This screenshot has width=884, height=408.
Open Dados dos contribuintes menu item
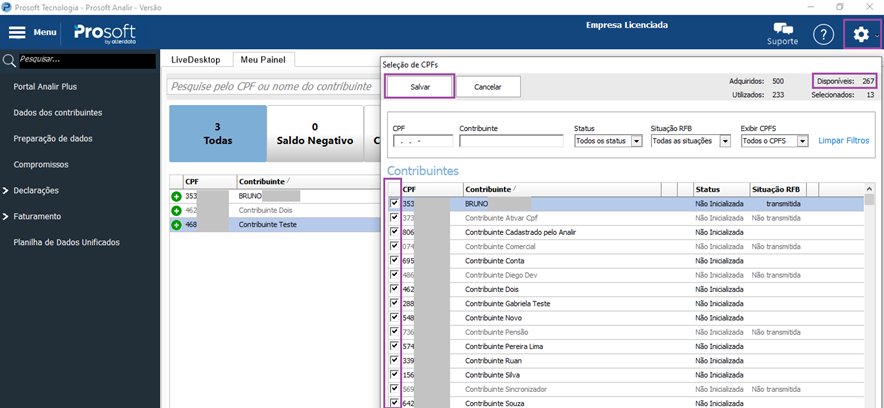pyautogui.click(x=58, y=113)
